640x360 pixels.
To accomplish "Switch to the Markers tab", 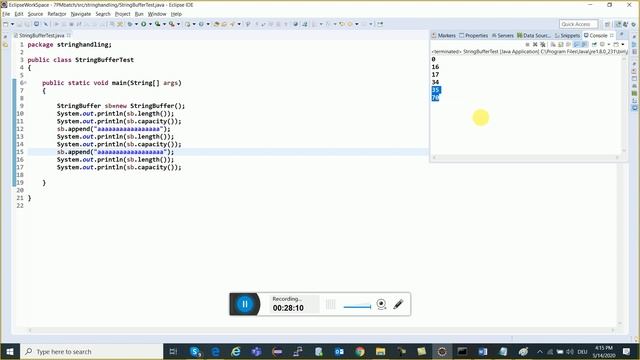I will (x=444, y=36).
